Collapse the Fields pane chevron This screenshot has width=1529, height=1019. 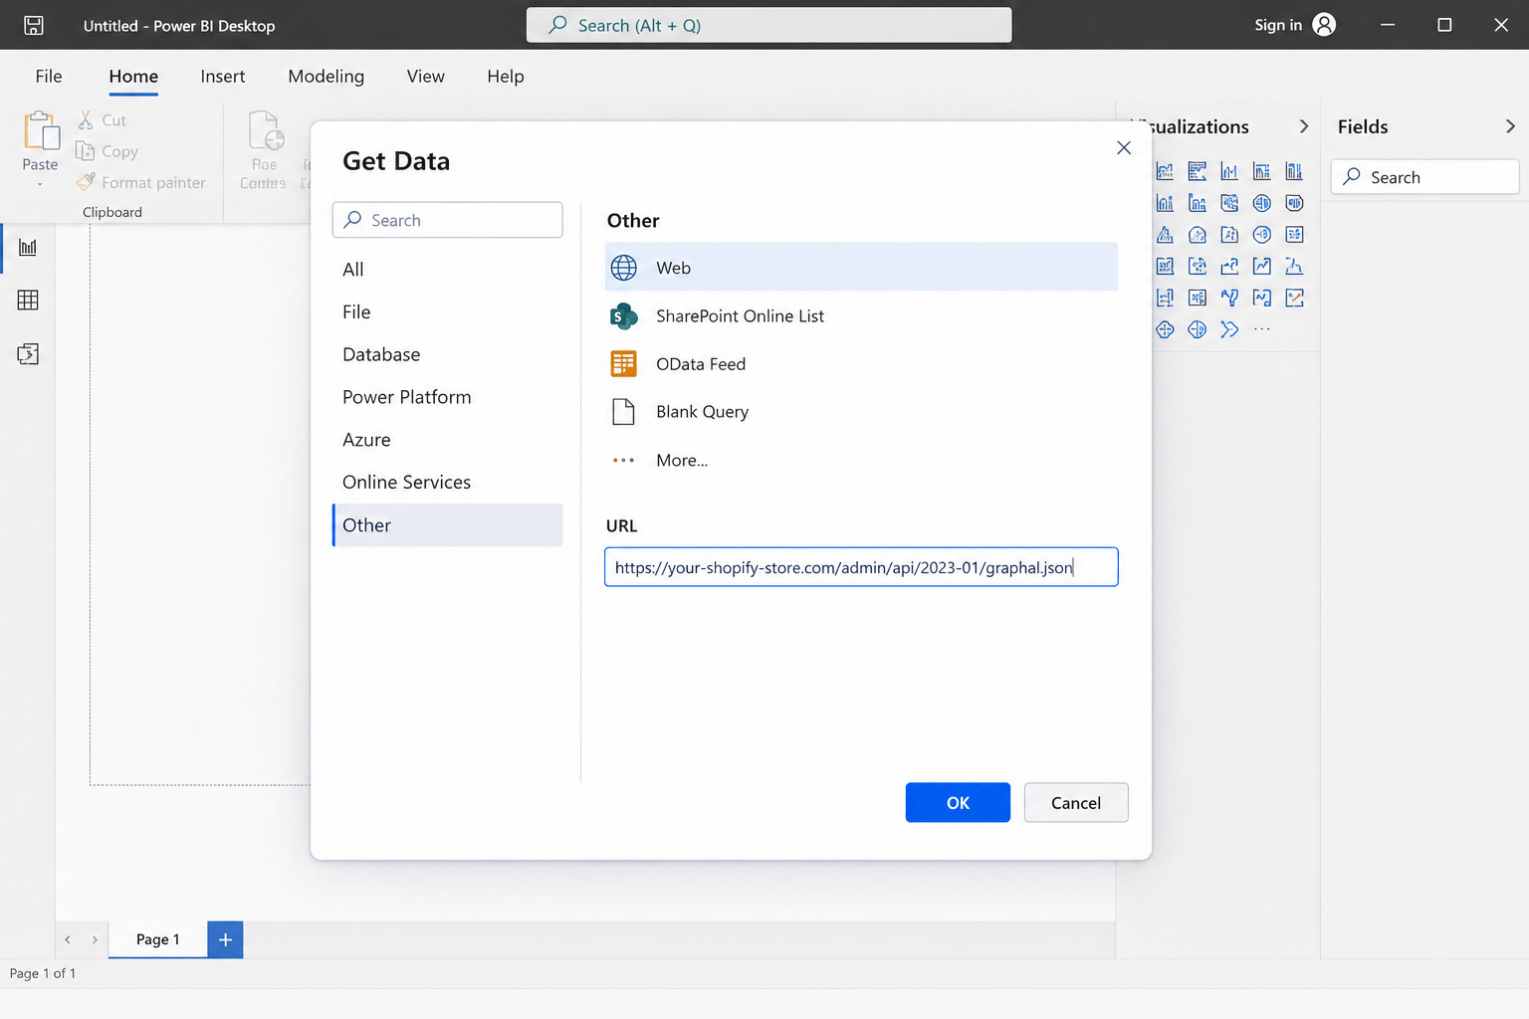tap(1510, 127)
